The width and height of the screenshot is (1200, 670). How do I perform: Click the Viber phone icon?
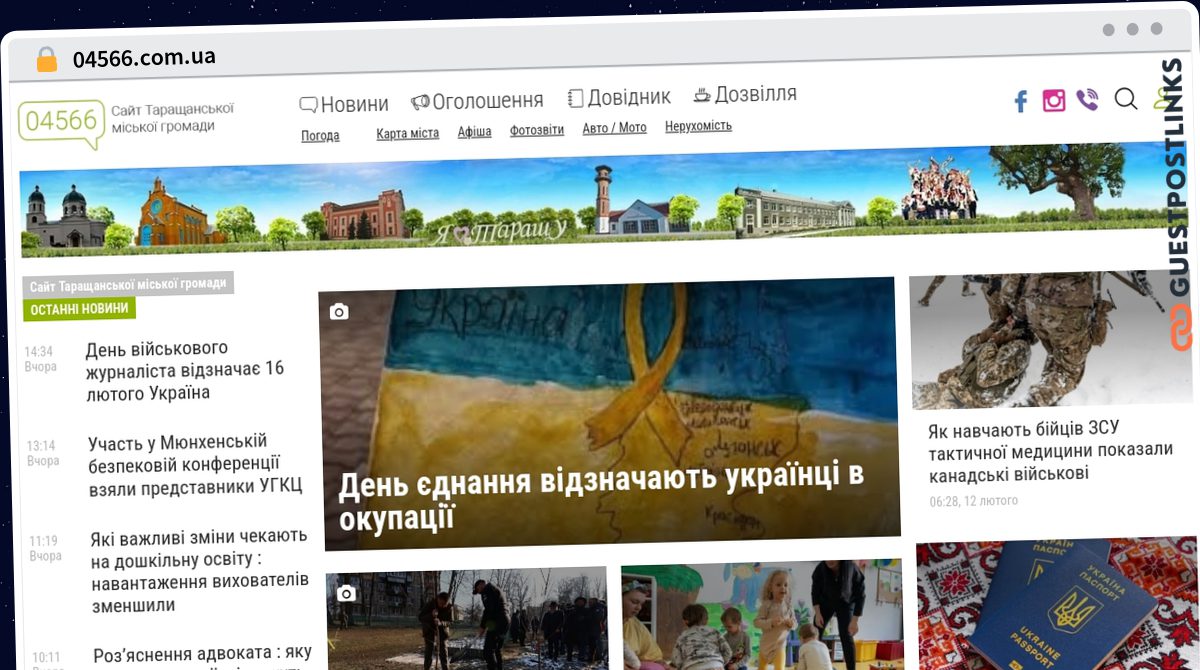click(x=1087, y=100)
